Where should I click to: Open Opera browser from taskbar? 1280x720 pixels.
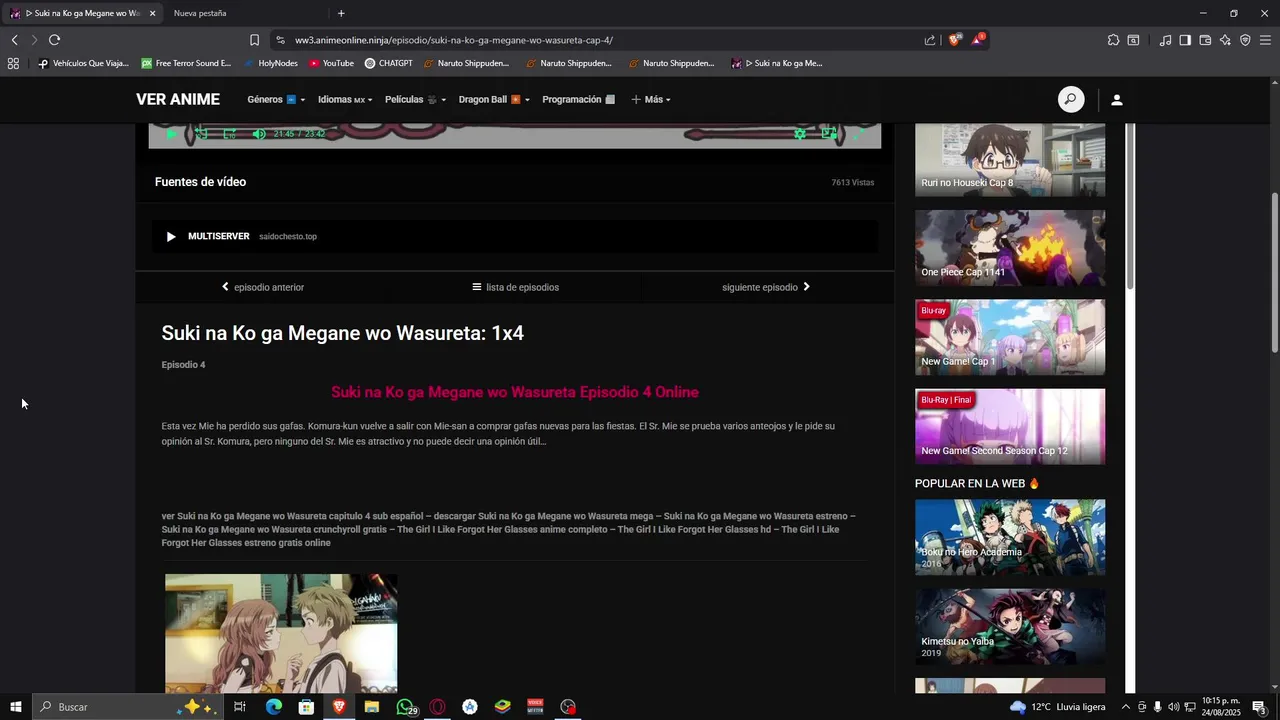pyautogui.click(x=437, y=707)
